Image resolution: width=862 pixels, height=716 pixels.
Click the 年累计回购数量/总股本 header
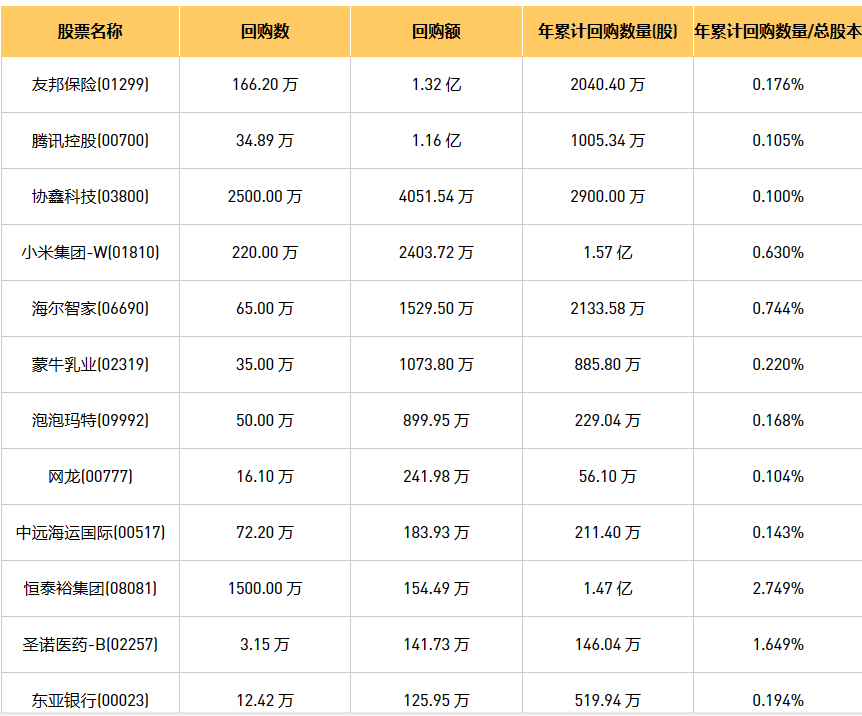click(777, 31)
